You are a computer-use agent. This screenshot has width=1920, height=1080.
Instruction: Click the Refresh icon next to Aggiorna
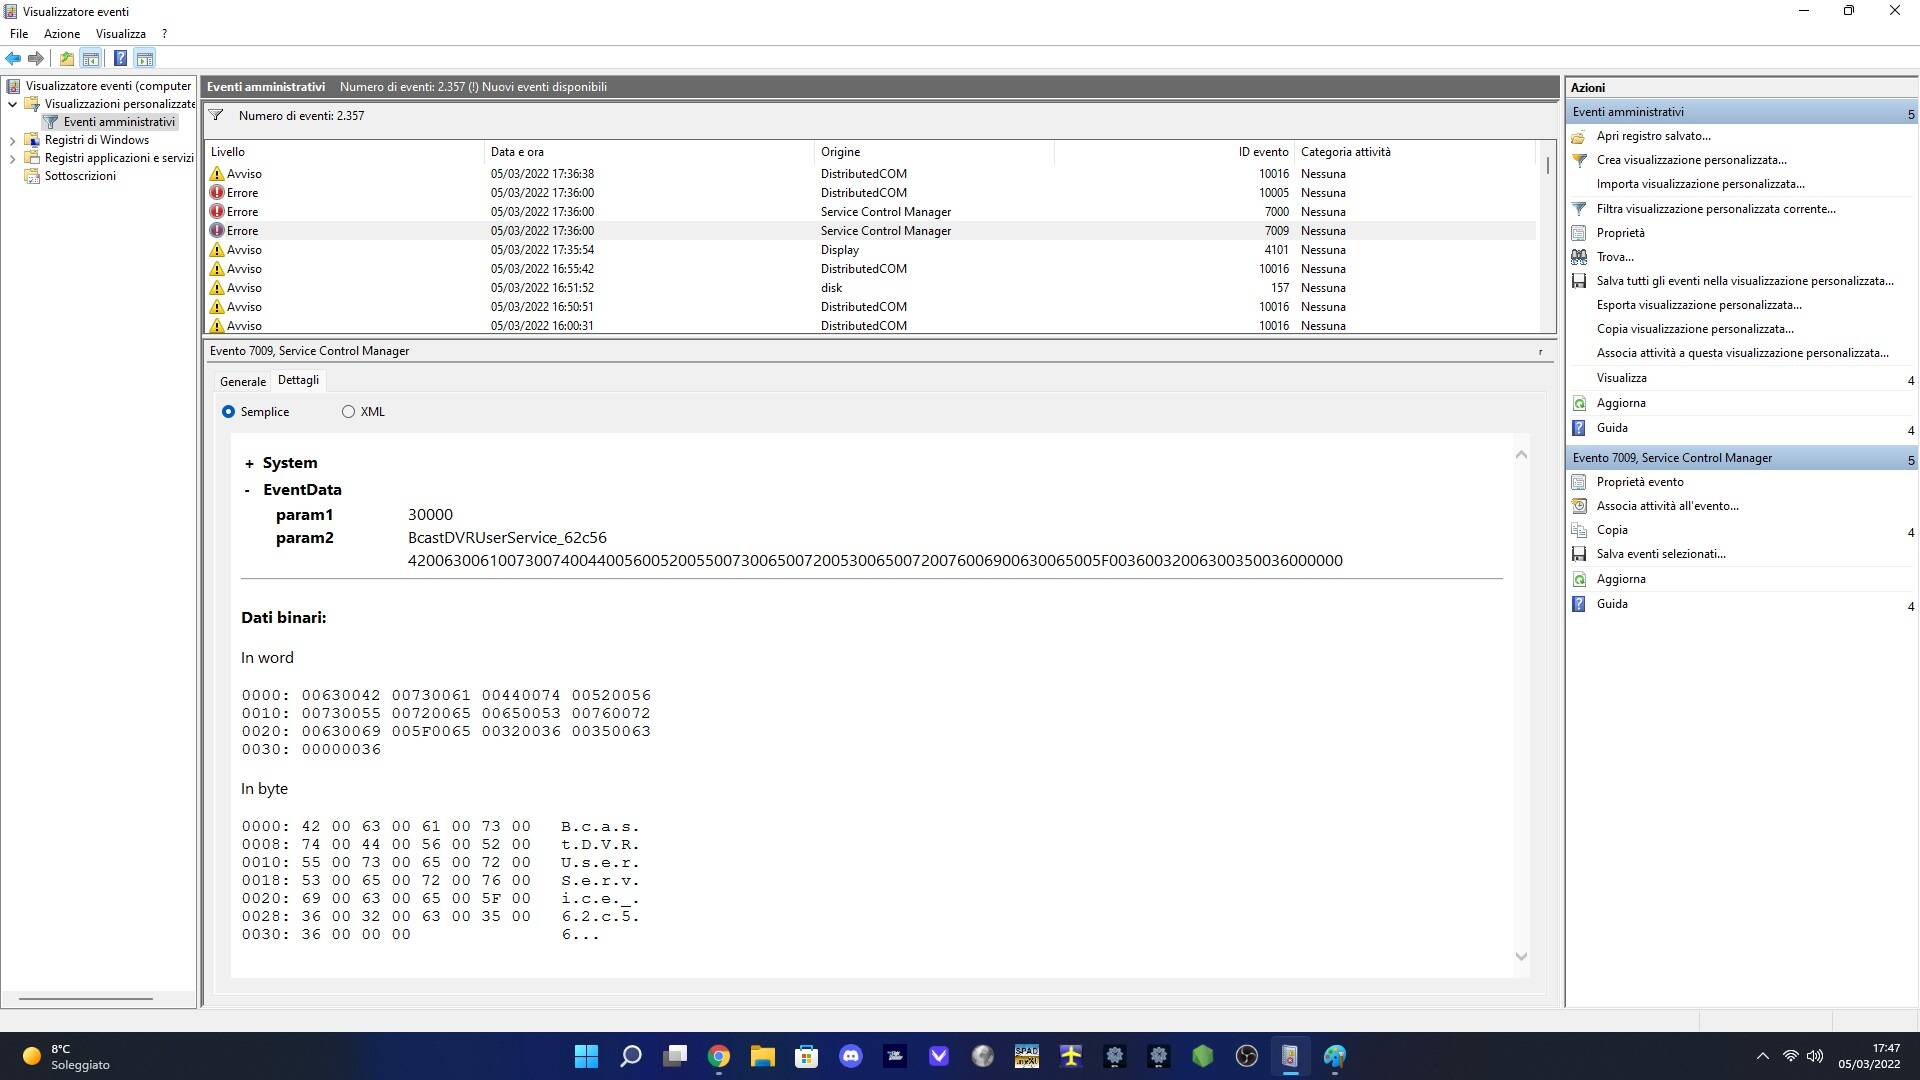(1579, 403)
